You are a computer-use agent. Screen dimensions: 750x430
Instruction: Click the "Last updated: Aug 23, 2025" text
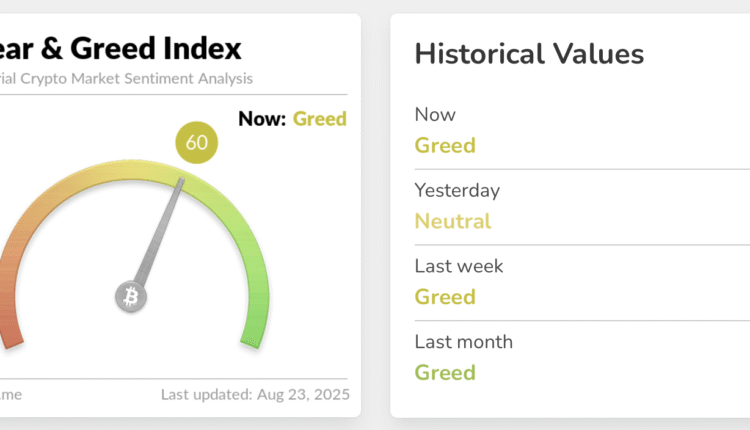click(255, 394)
